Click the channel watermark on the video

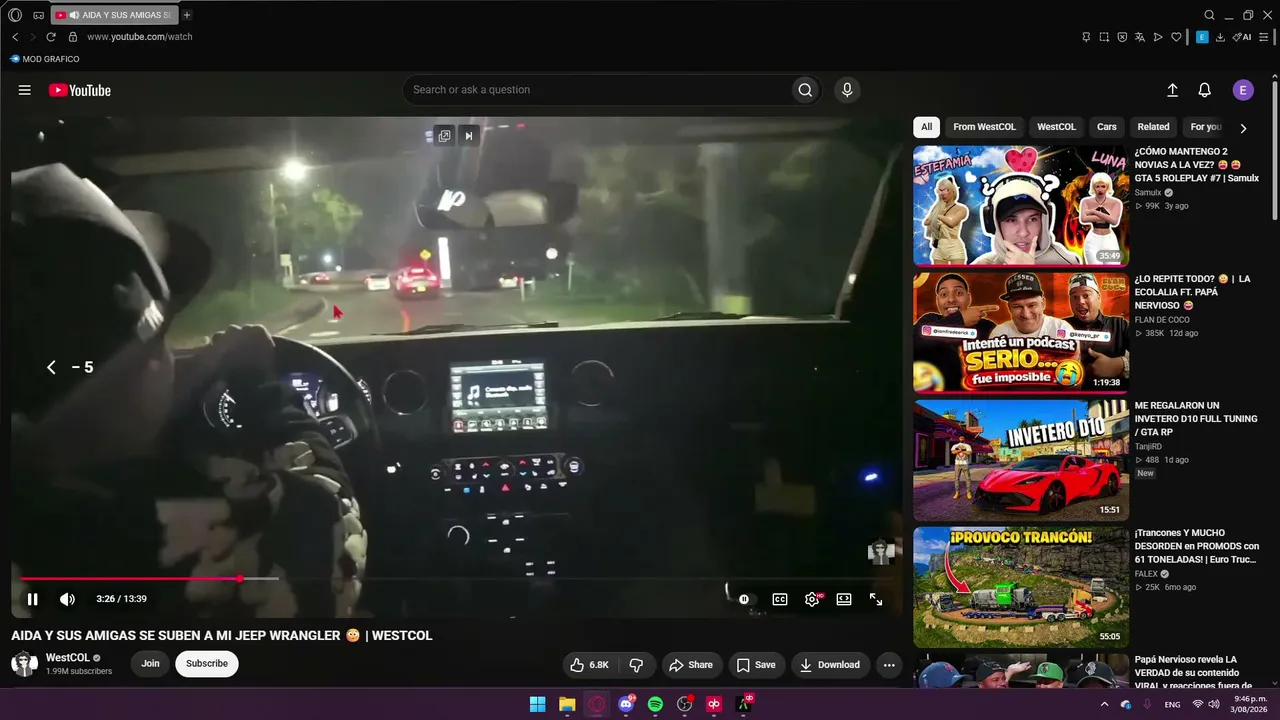(880, 551)
